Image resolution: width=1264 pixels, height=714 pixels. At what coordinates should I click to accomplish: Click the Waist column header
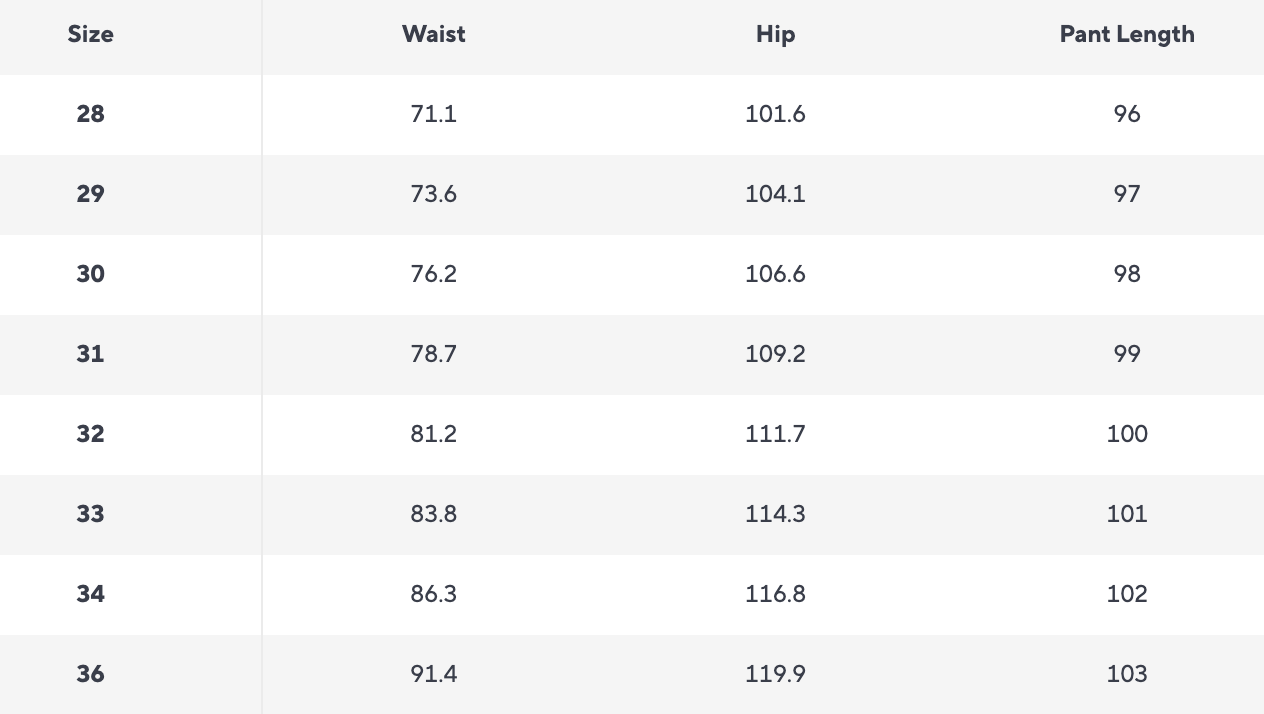[433, 34]
